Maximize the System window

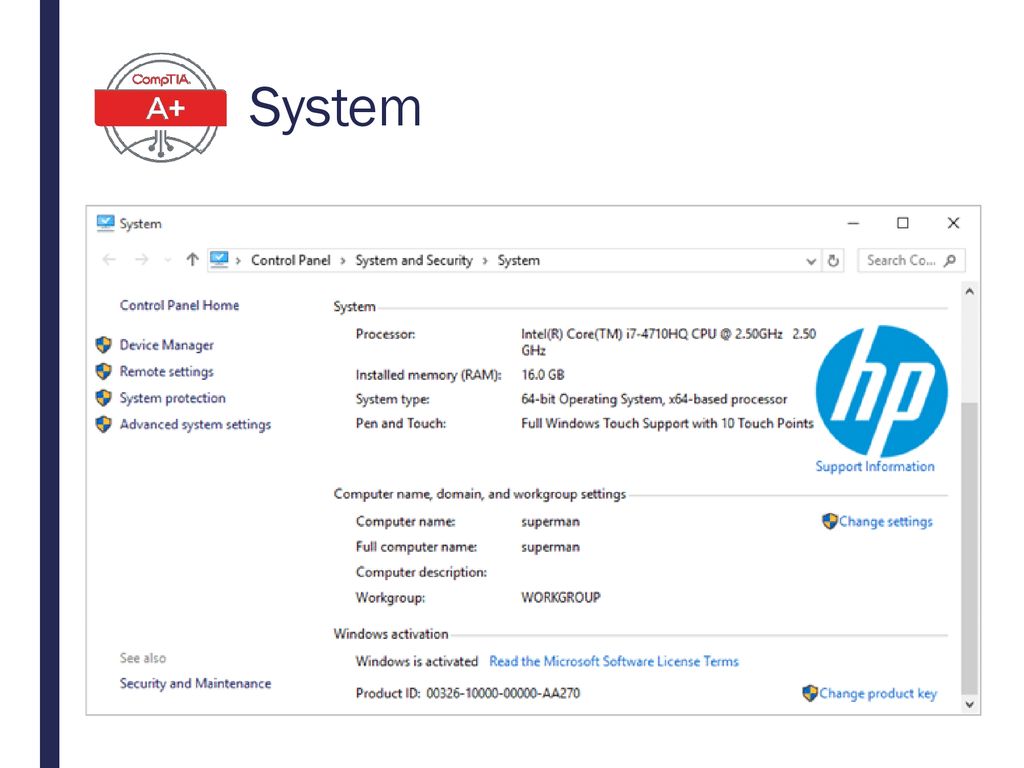(903, 223)
